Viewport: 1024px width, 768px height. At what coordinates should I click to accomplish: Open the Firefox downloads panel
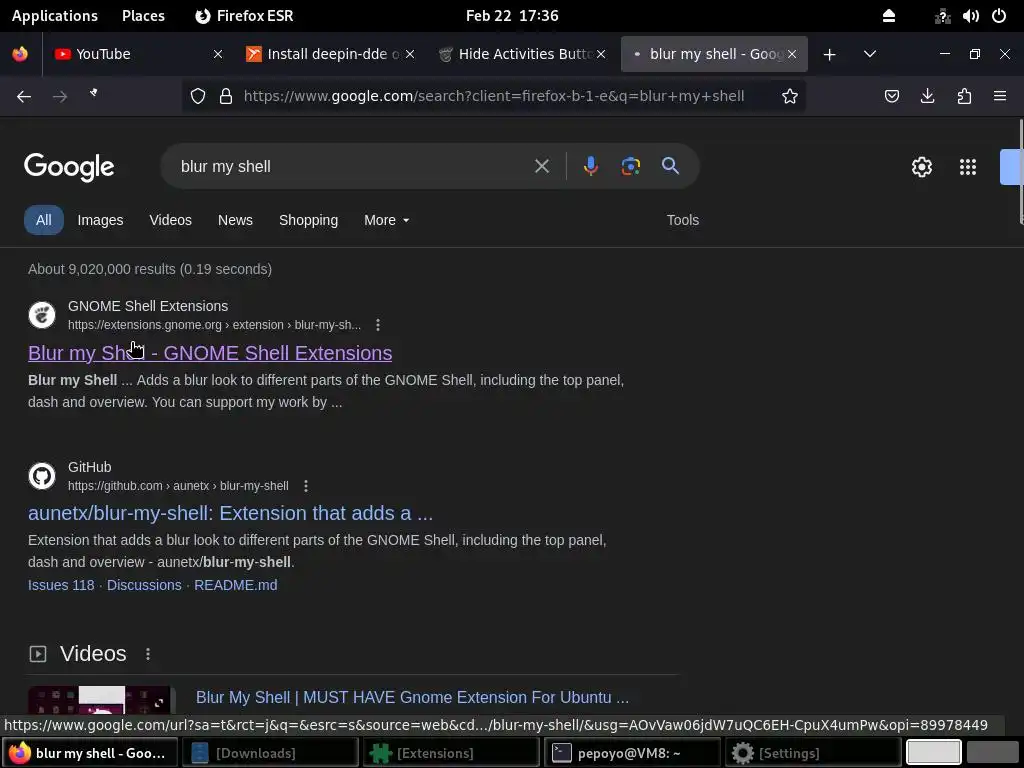pyautogui.click(x=927, y=97)
